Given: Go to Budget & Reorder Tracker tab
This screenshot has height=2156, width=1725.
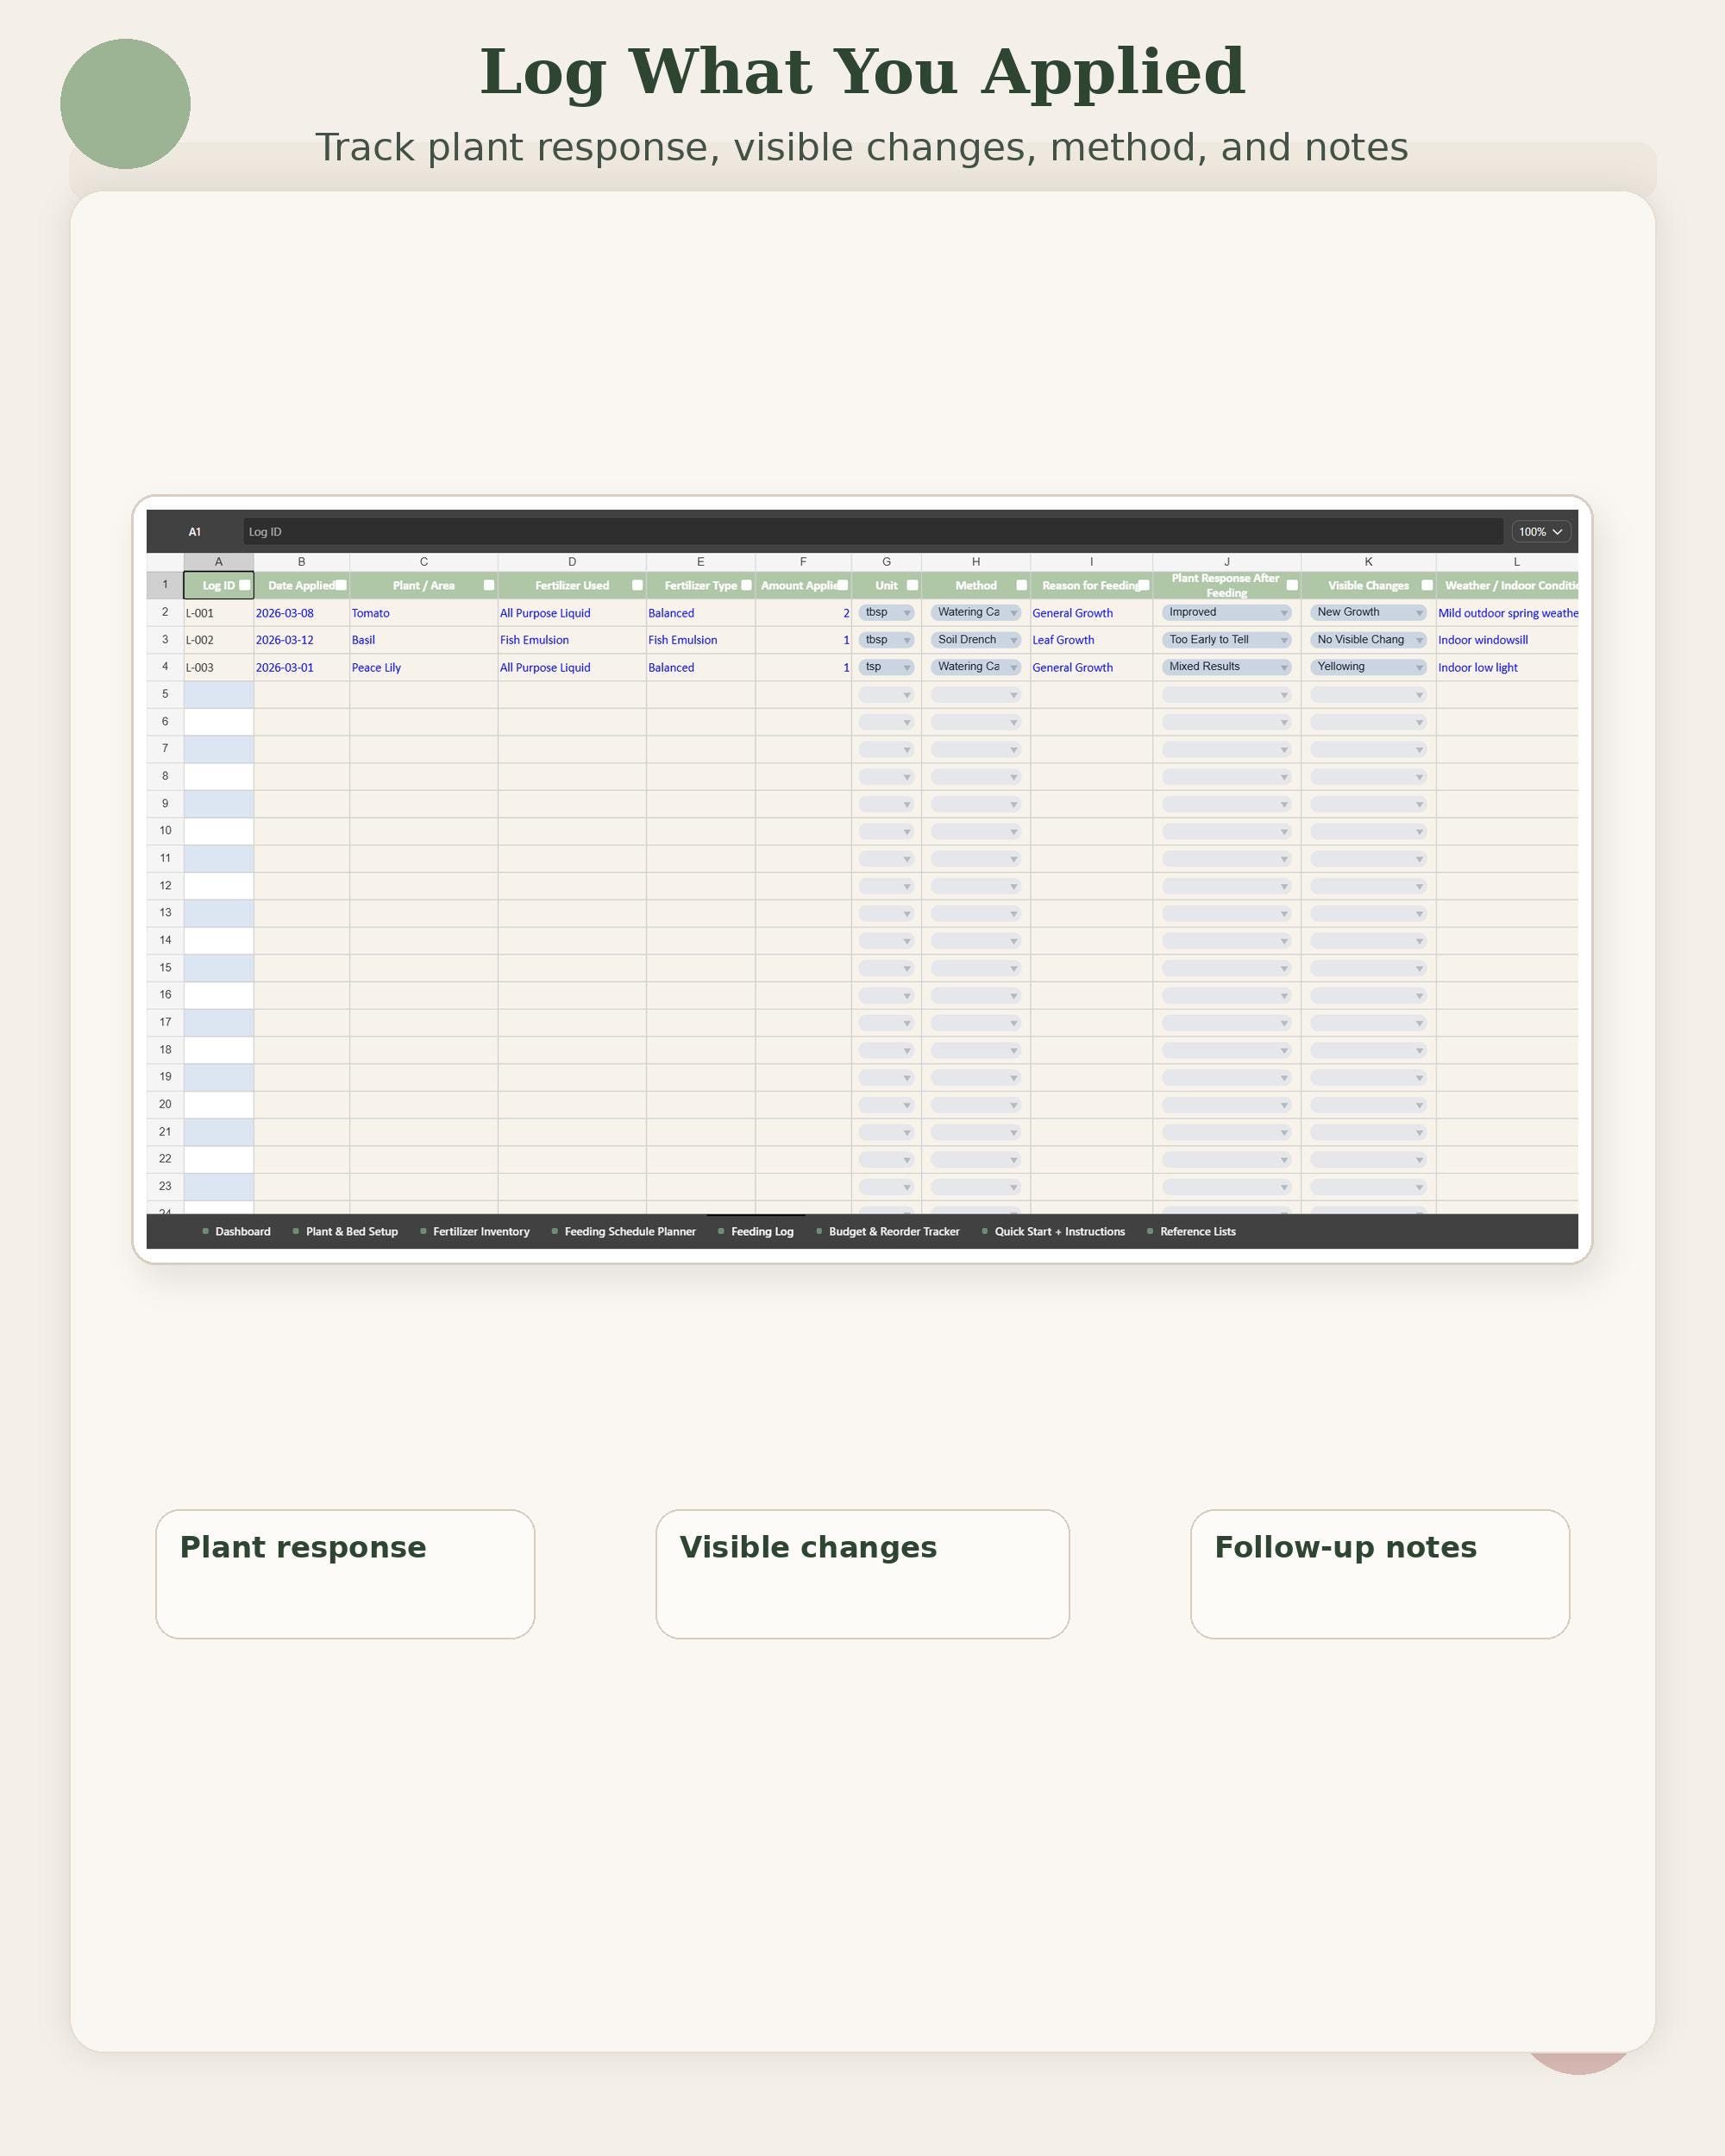Looking at the screenshot, I should click(x=888, y=1231).
